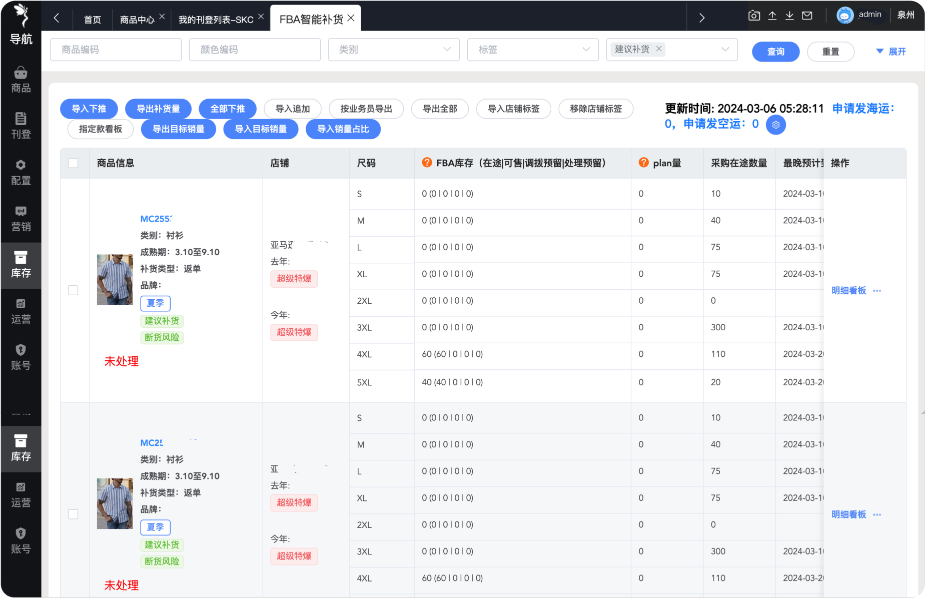Open the 商品 section in sidebar

[x=20, y=79]
